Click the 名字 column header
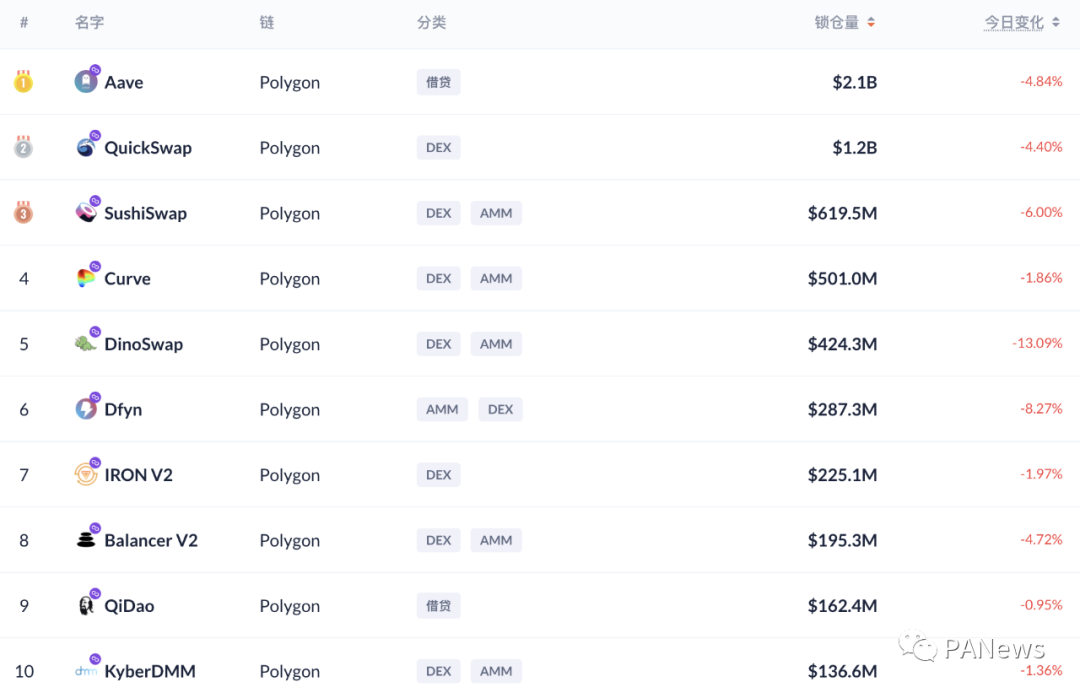 89,23
